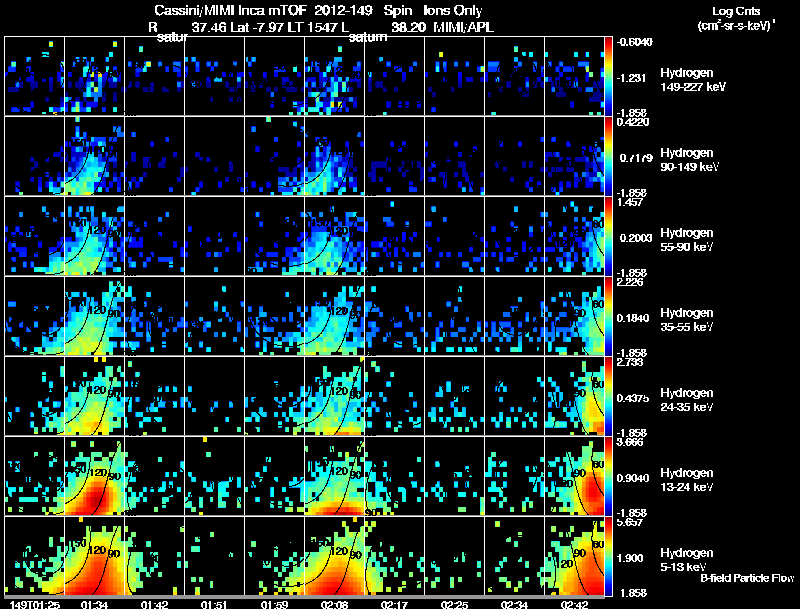This screenshot has width=800, height=609.
Task: Select the 01:34 panel in the 149-227 keV row
Action: pos(94,76)
